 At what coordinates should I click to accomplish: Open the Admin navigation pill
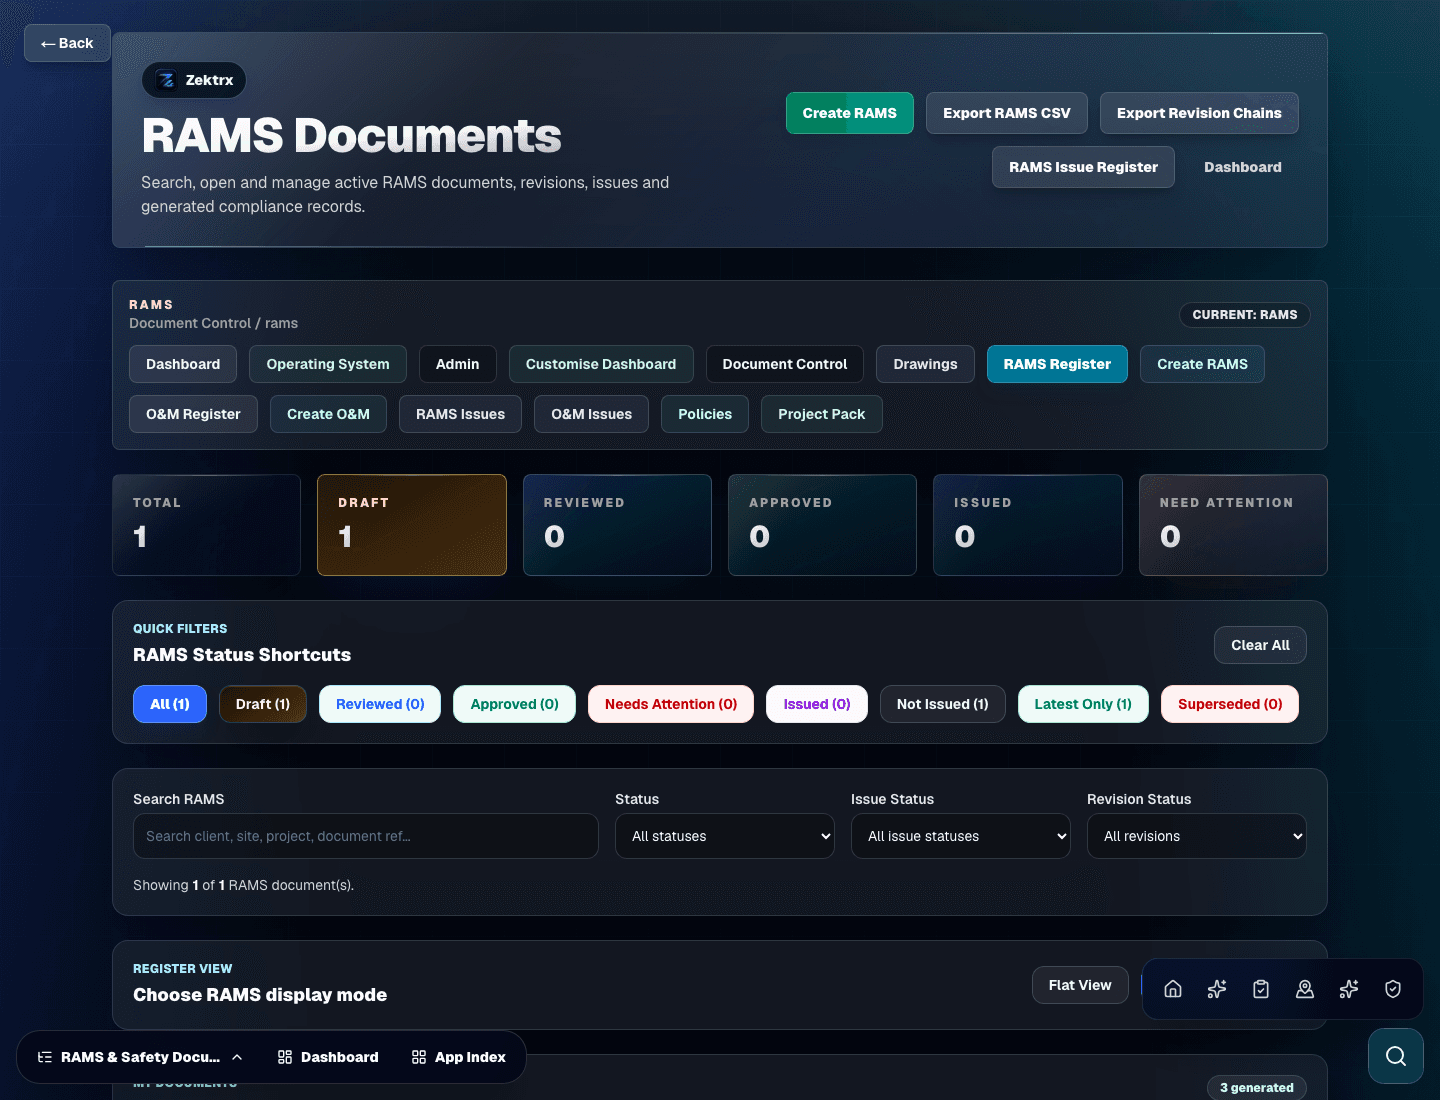point(457,364)
